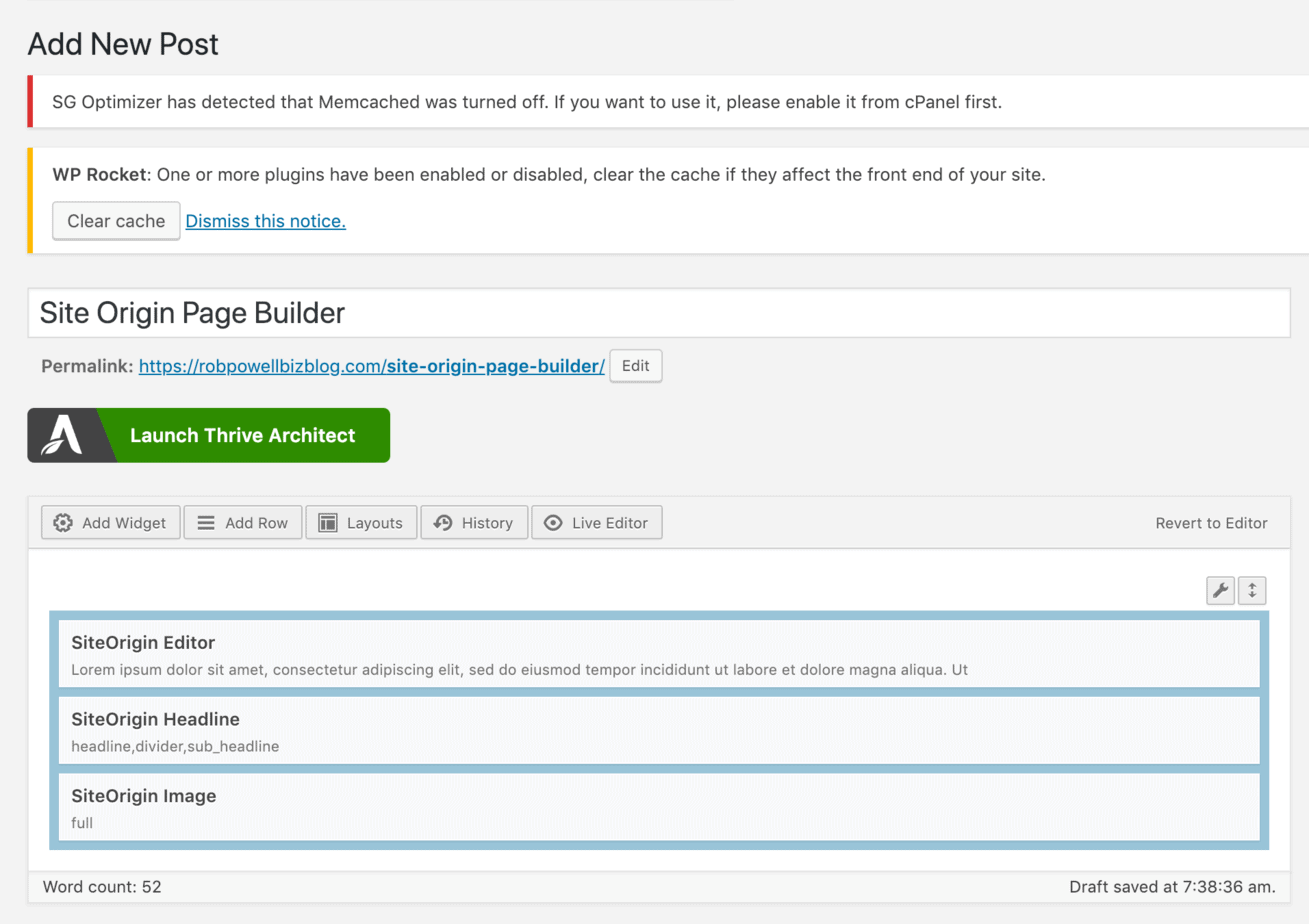1309x924 pixels.
Task: Open the SiteOrigin Headline widget
Action: [655, 732]
